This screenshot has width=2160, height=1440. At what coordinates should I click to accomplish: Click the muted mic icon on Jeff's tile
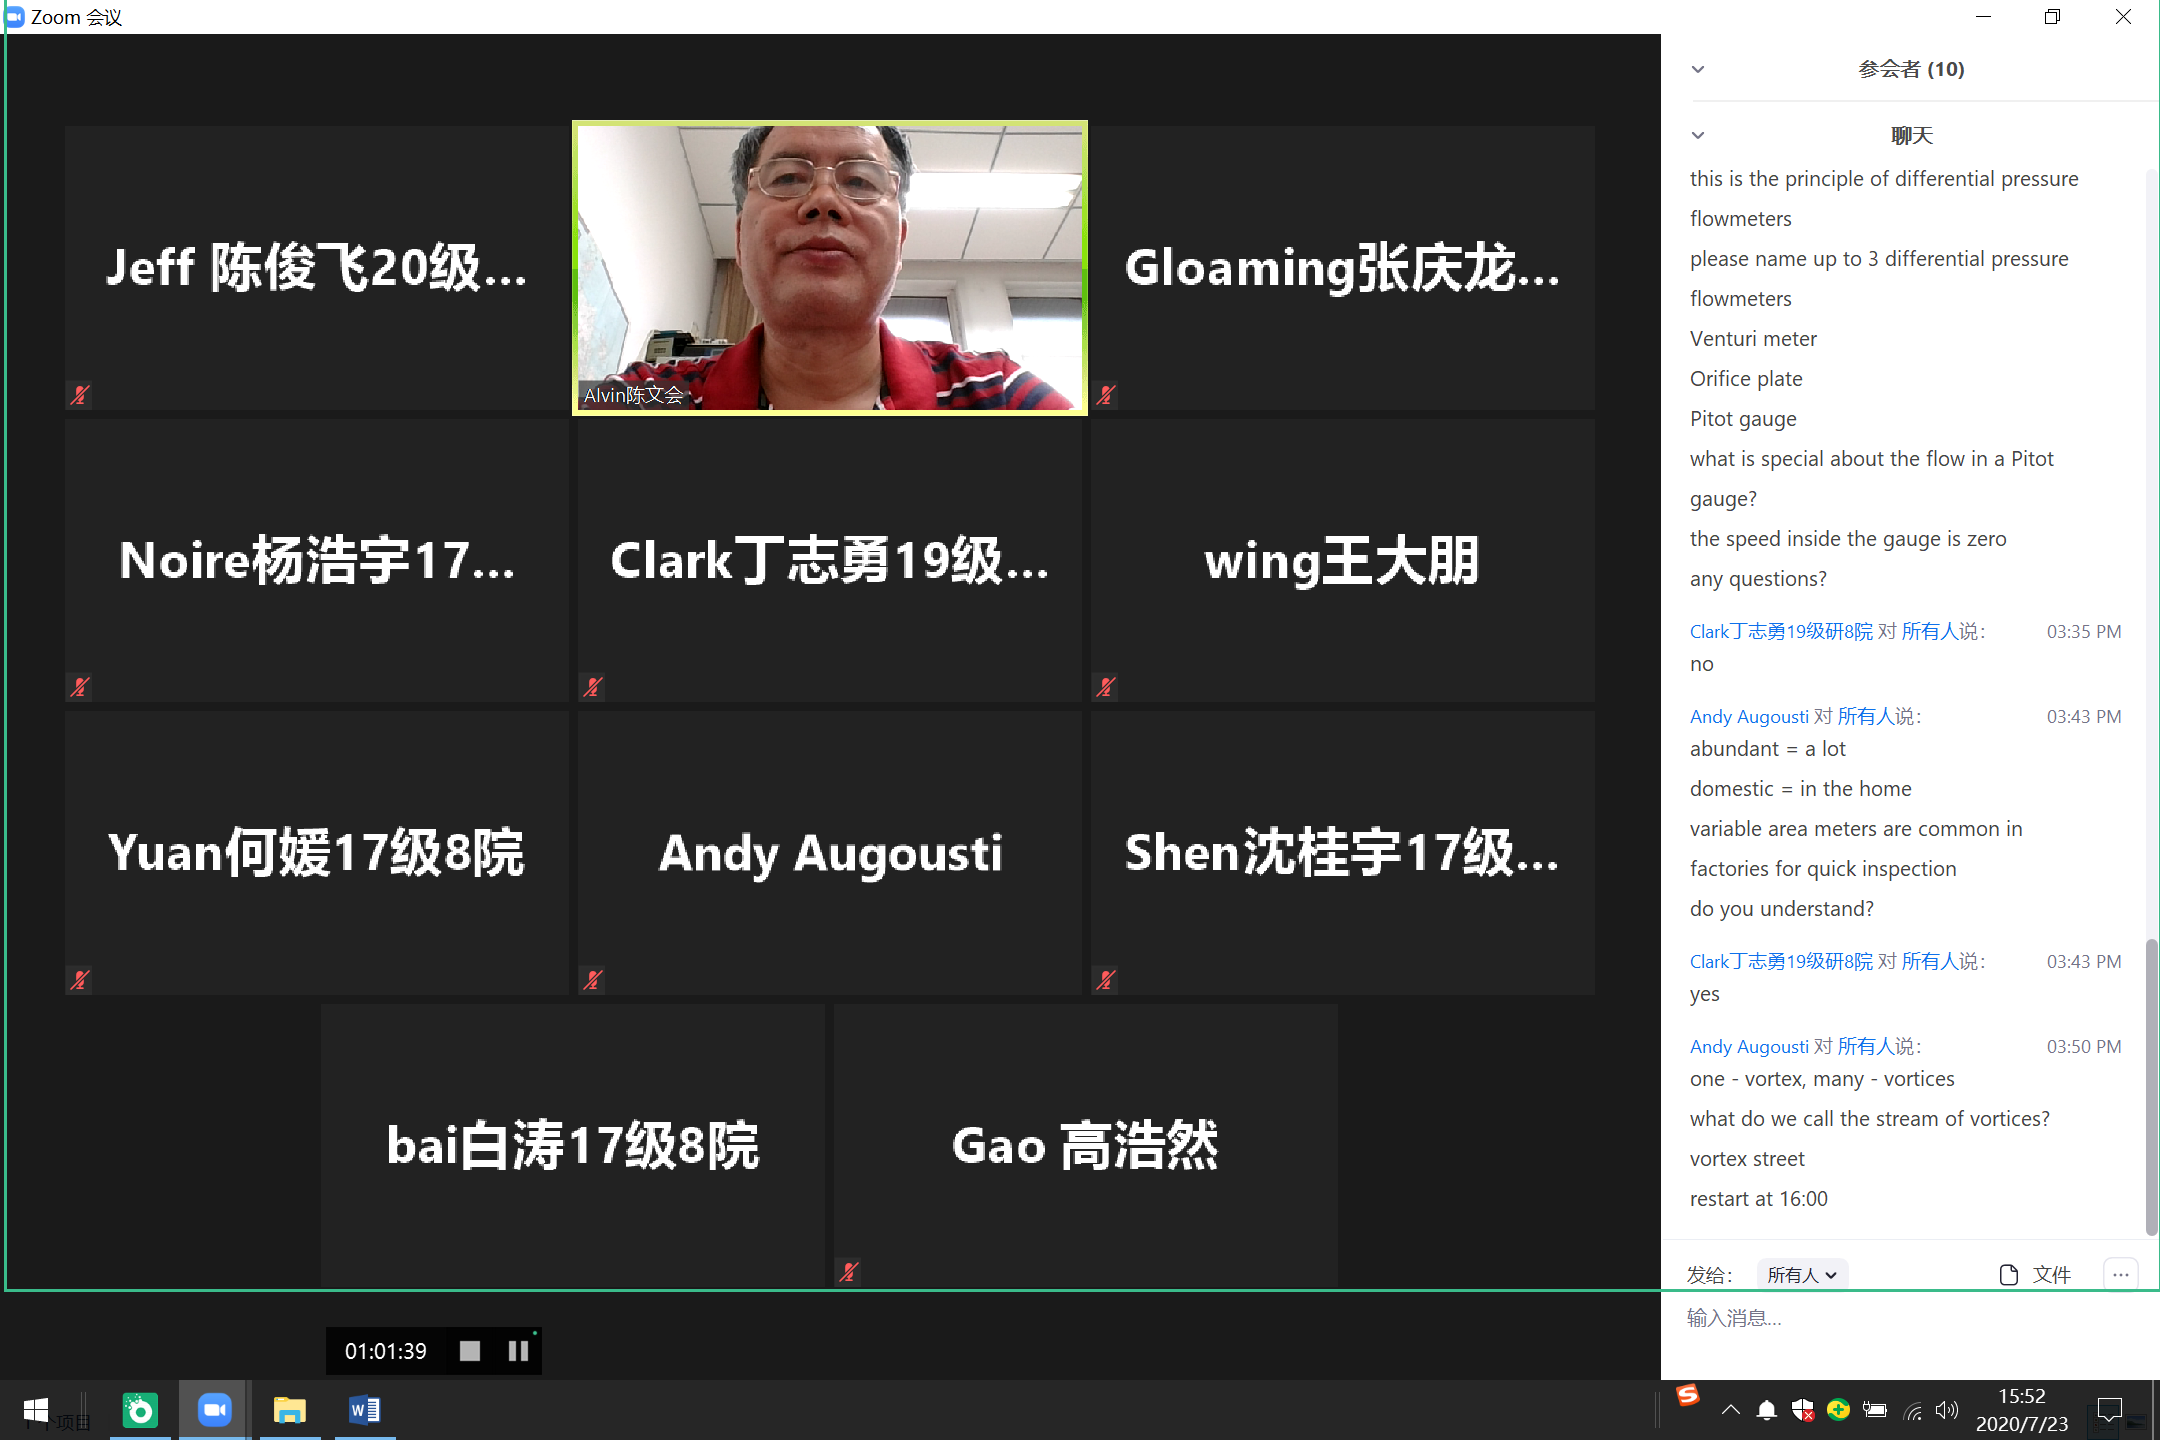80,395
